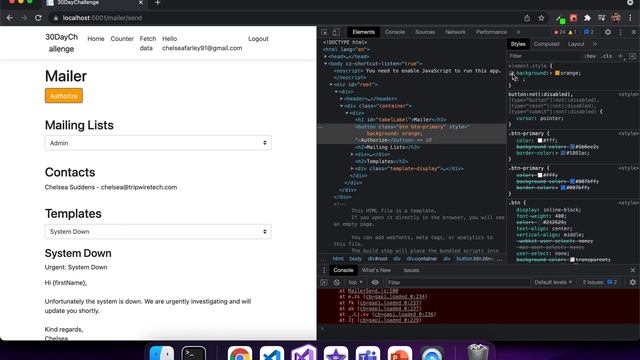Open Visual Studio Code from the dock
This screenshot has height=360, width=640.
coord(272,353)
